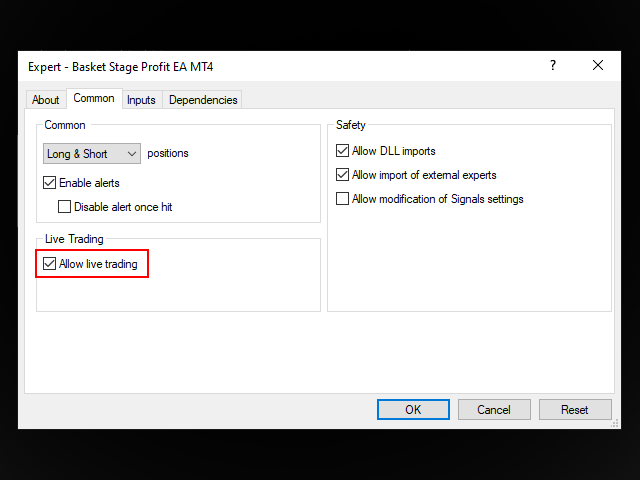Click the Cancel button
The height and width of the screenshot is (480, 640).
494,410
